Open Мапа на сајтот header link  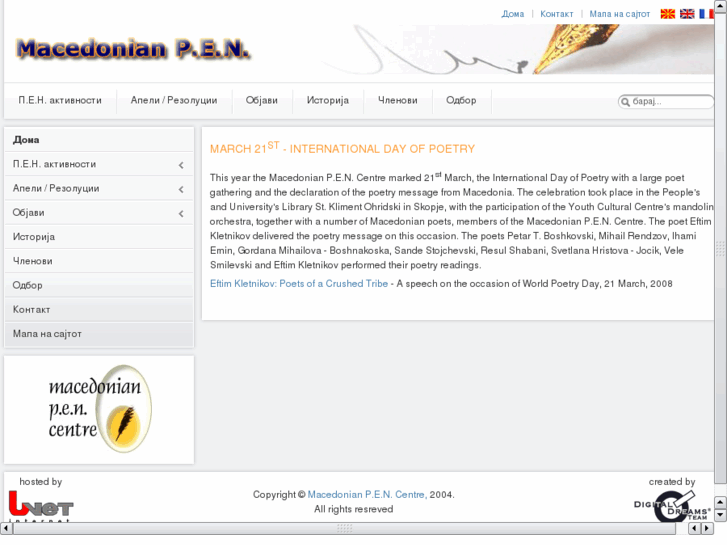coord(619,14)
